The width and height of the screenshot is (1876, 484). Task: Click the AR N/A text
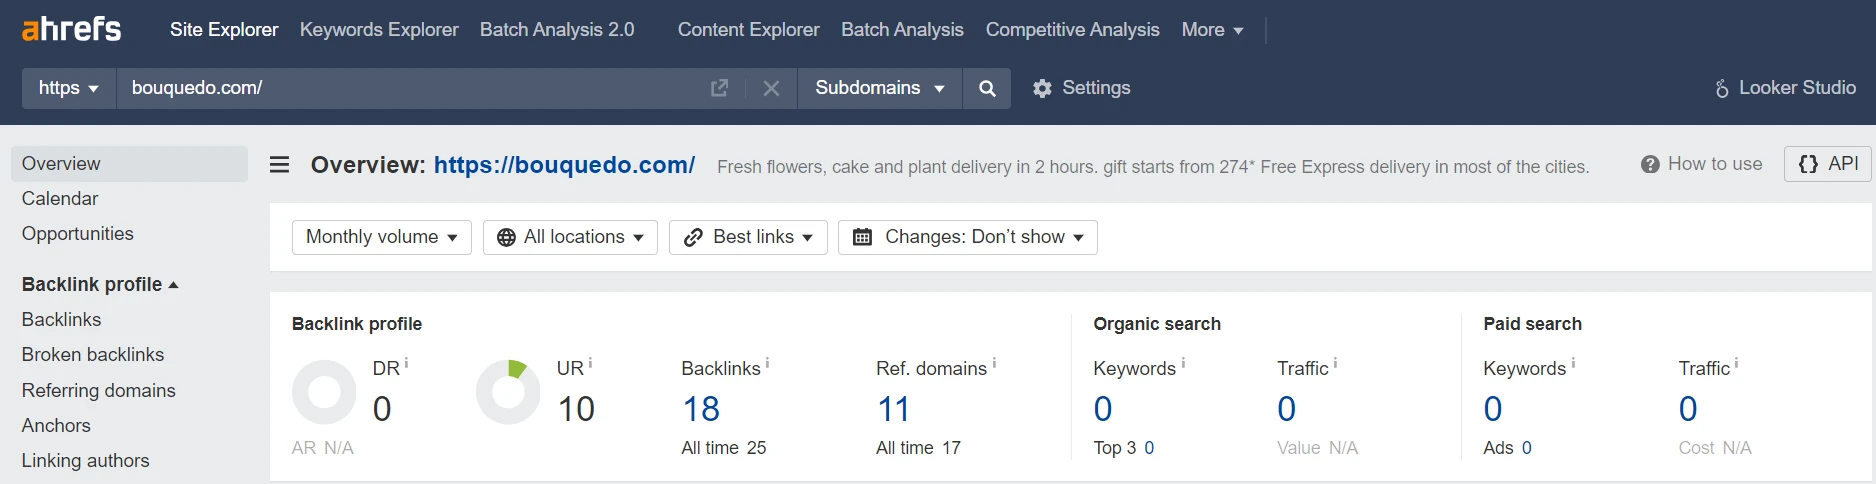pyautogui.click(x=323, y=448)
